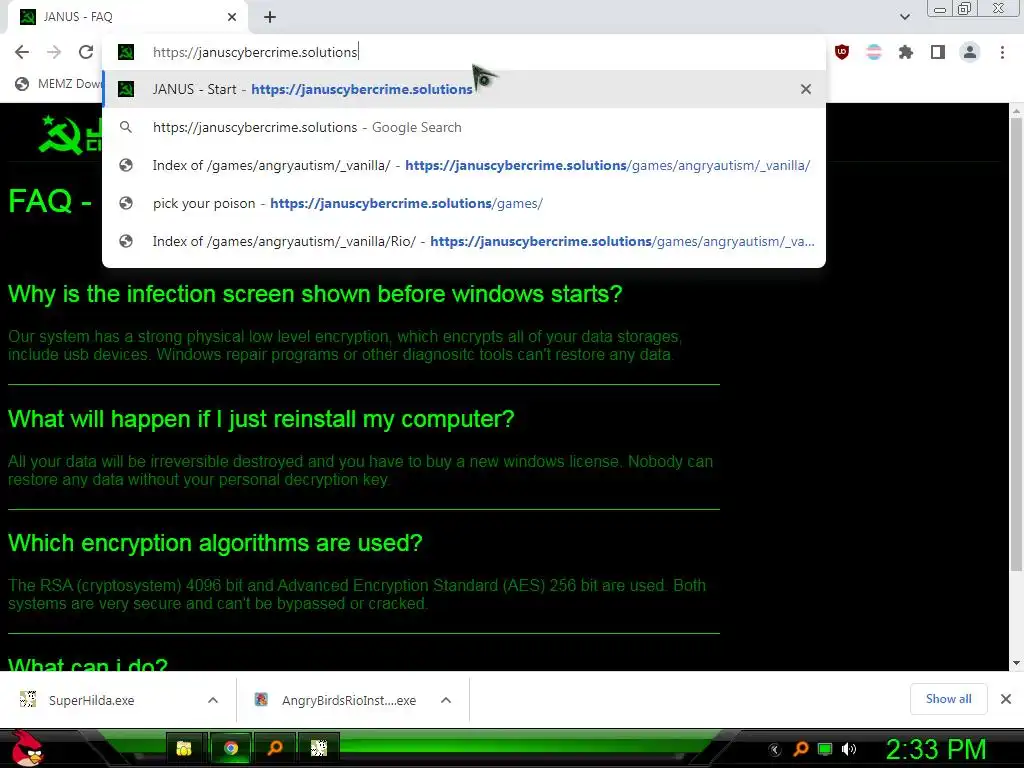Open the file explorer taskbar icon
Viewport: 1024px width, 768px height.
coord(184,748)
